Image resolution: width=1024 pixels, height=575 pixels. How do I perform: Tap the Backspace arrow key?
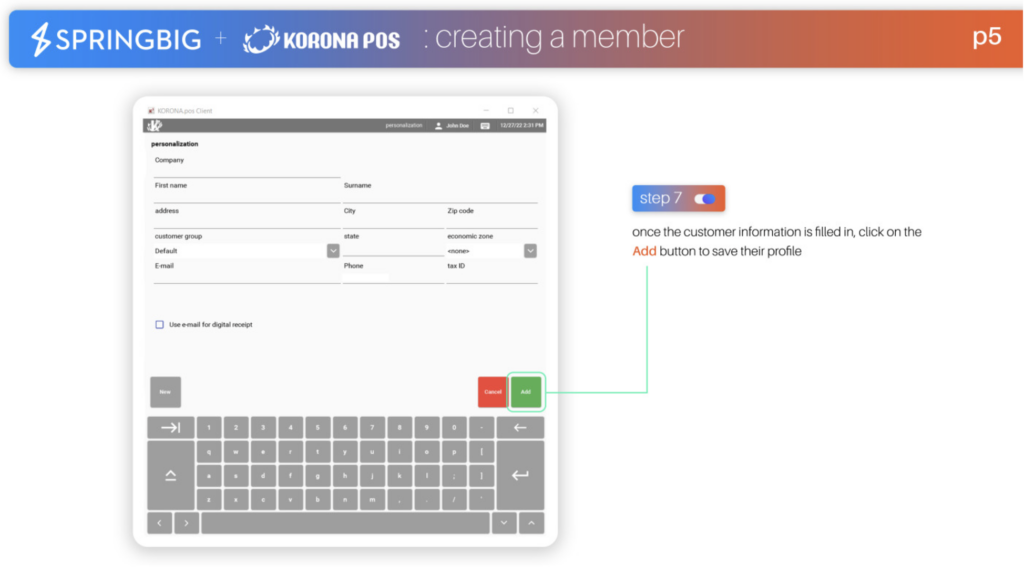click(x=520, y=427)
